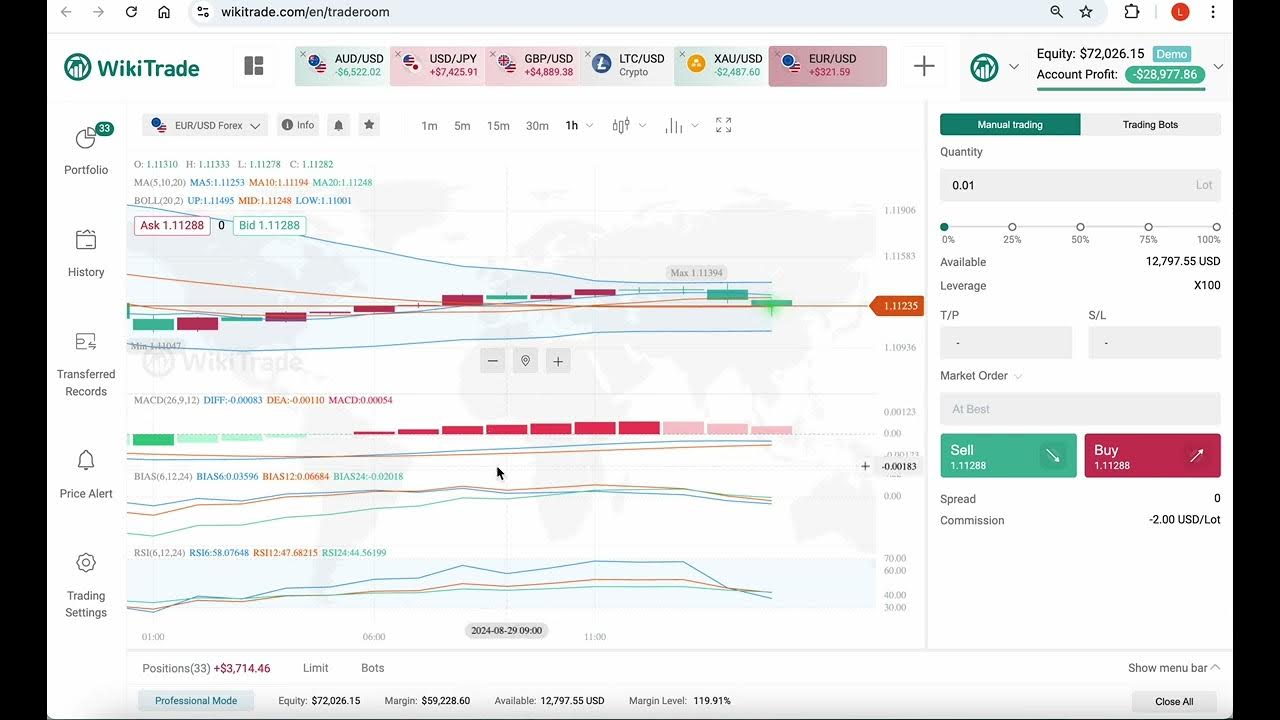This screenshot has height=720, width=1280.
Task: Close the XAU/USD symbol tab
Action: [x=682, y=55]
